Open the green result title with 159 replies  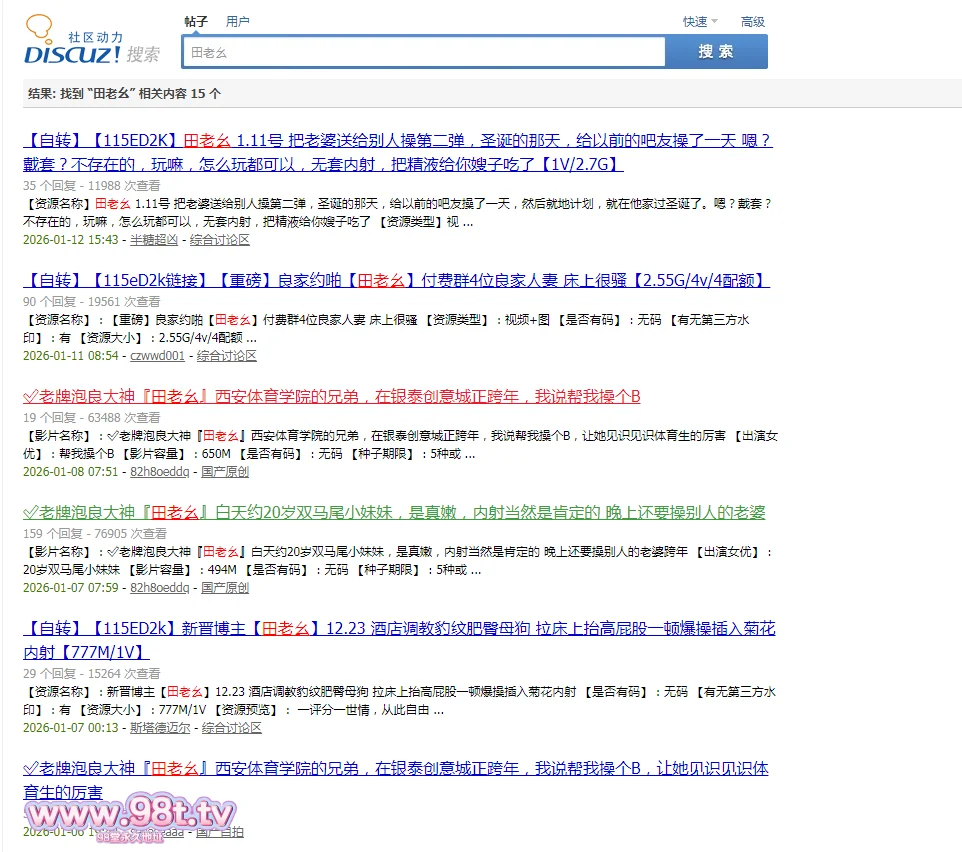tap(394, 512)
